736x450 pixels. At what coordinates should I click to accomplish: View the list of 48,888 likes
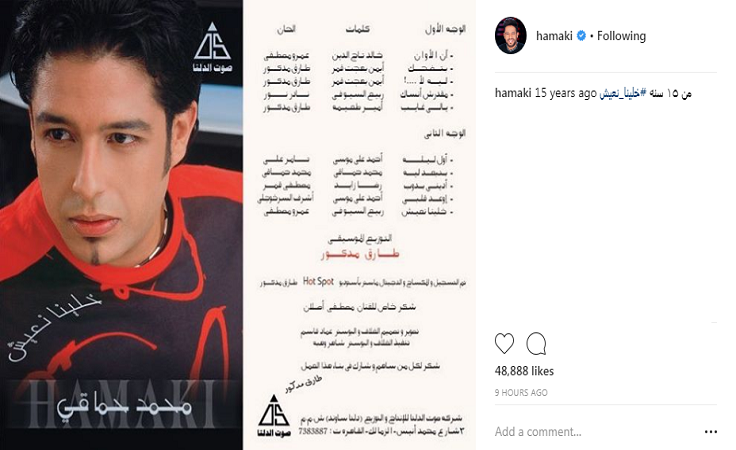coord(524,371)
